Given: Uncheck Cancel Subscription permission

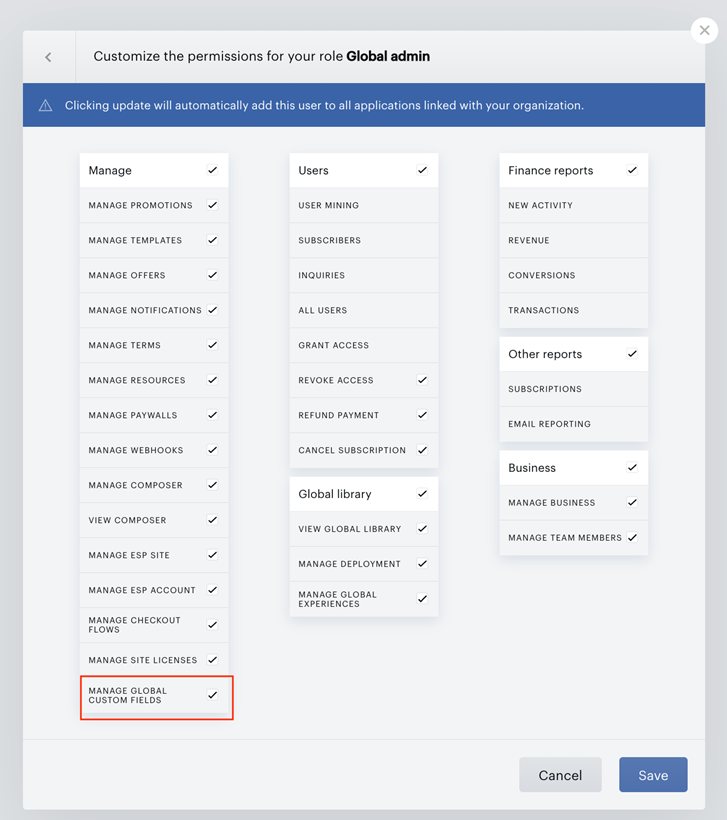Looking at the screenshot, I should 422,450.
